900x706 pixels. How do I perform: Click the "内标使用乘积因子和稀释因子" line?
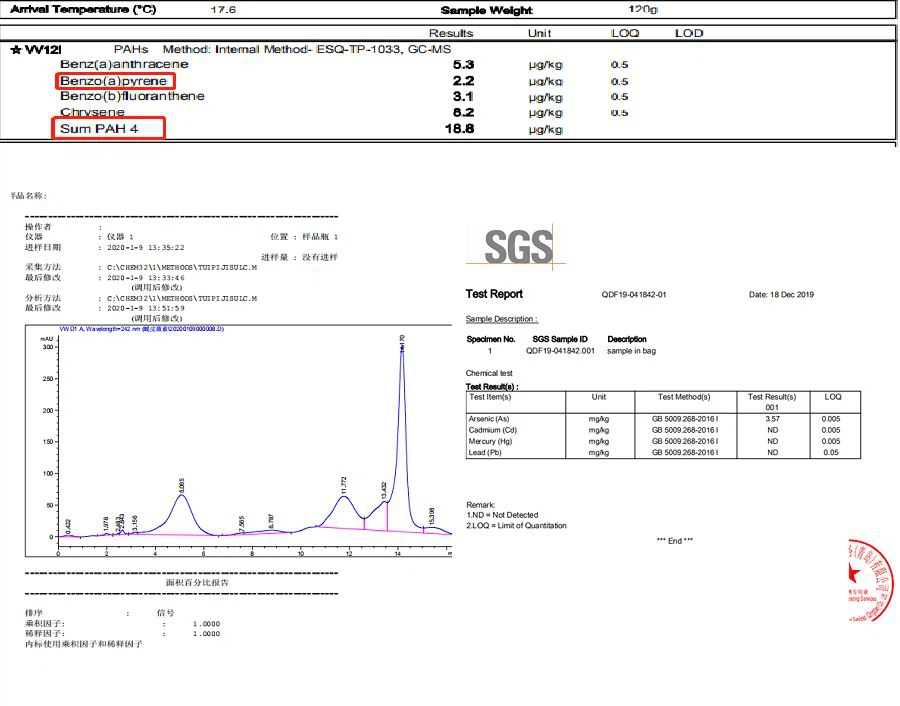click(83, 644)
